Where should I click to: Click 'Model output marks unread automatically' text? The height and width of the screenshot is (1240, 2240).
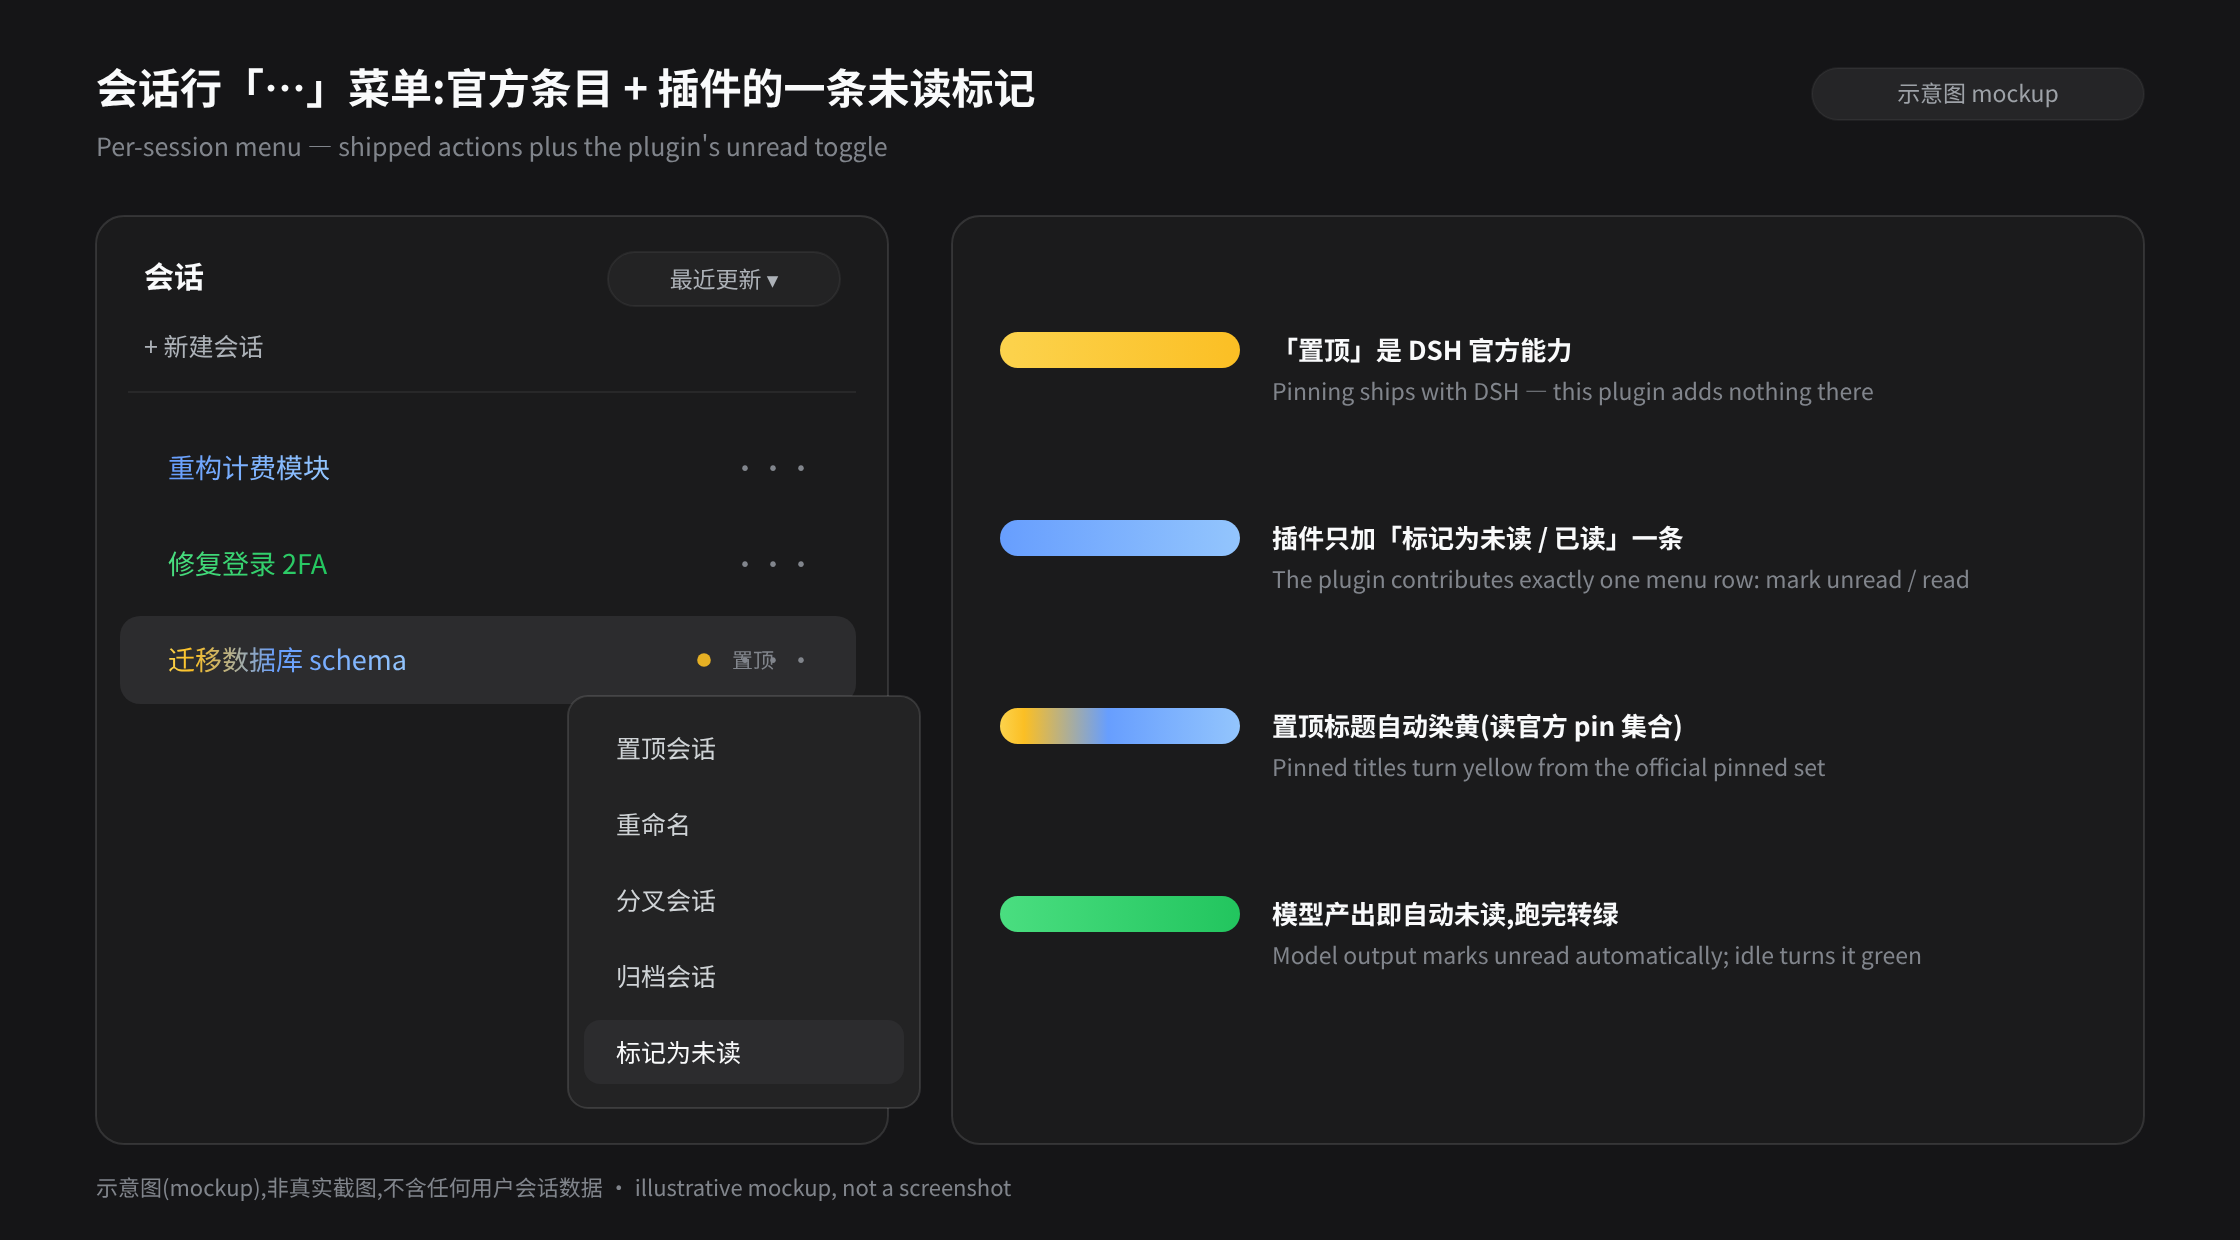tap(1596, 956)
